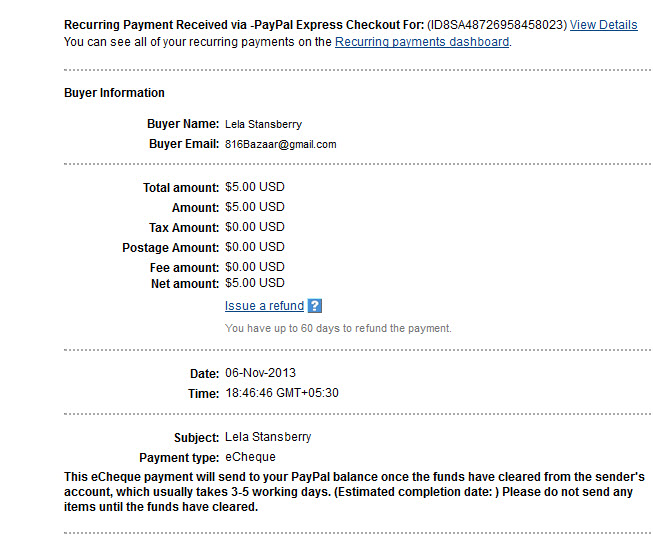Click the bold eCheque payment notice paragraph
Viewport: 653px width, 548px height.
354,492
